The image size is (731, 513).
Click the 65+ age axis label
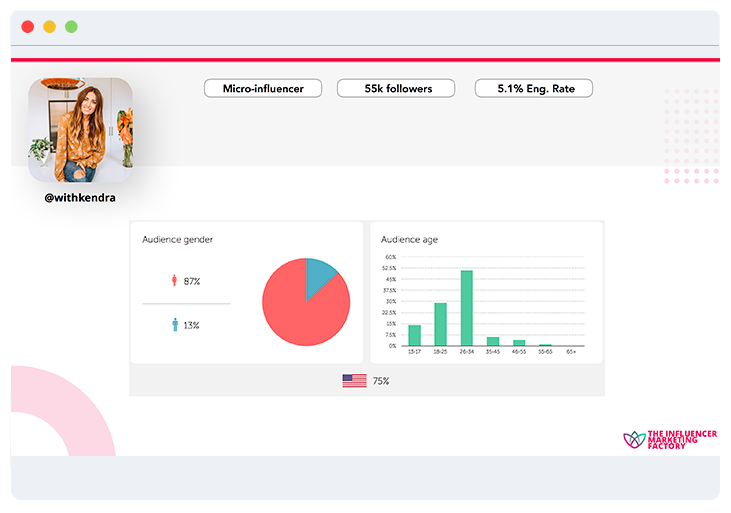point(571,352)
